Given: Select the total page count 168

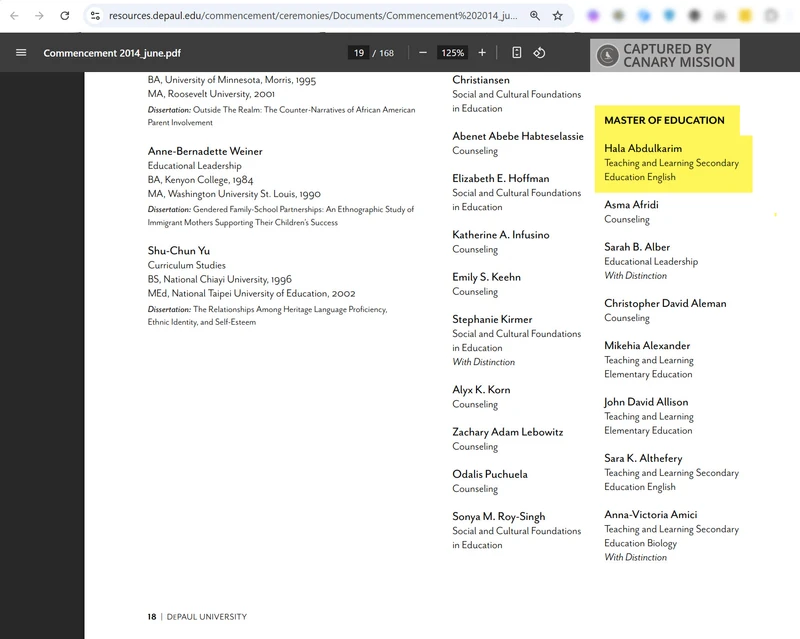Looking at the screenshot, I should tap(386, 53).
